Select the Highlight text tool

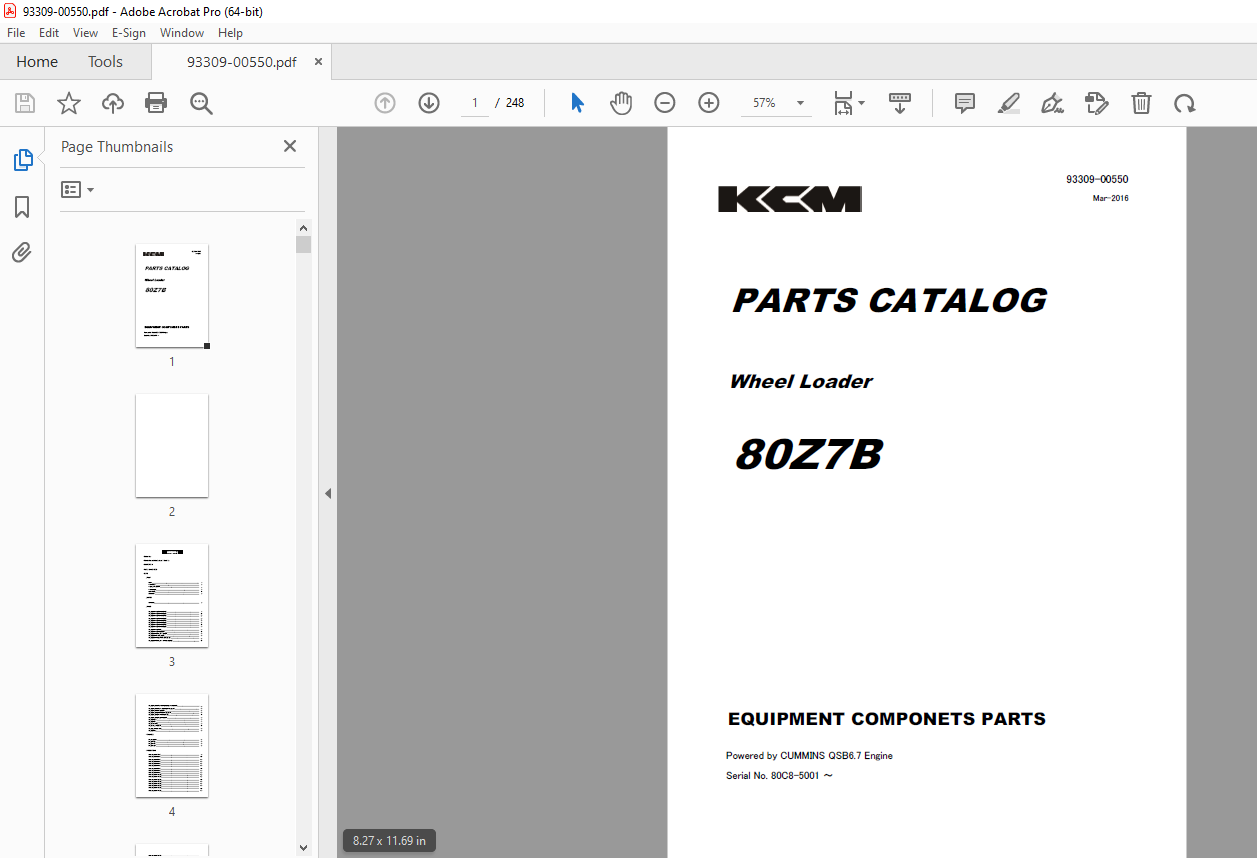1009,103
